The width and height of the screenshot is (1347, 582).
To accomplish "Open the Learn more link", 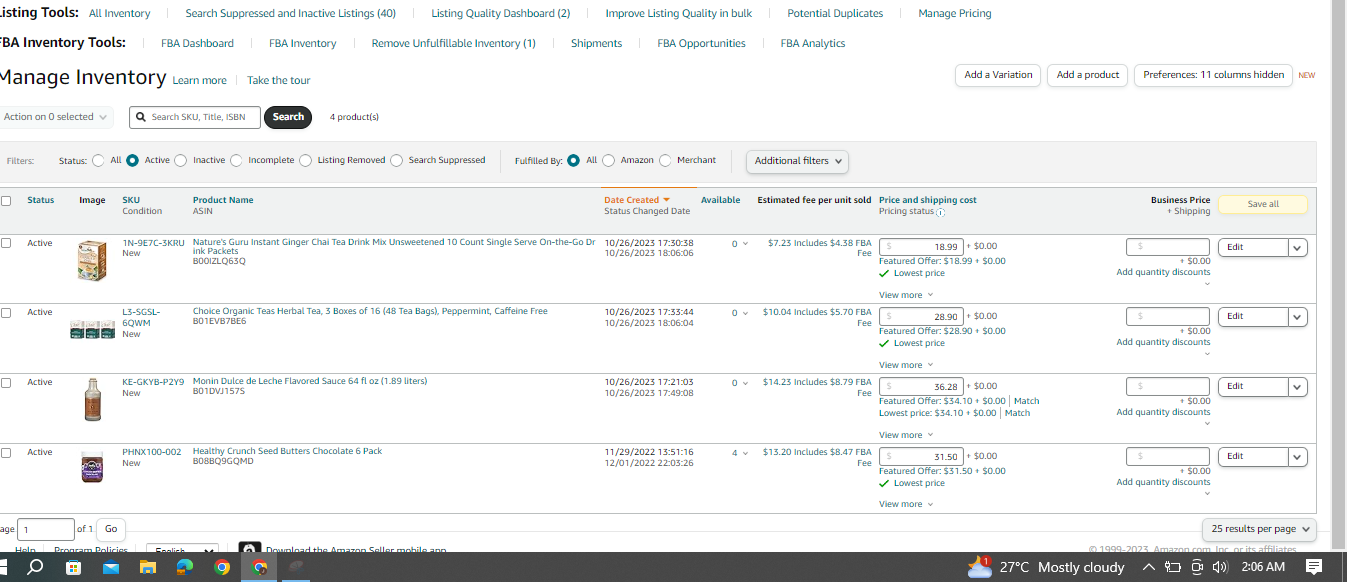I will point(199,80).
